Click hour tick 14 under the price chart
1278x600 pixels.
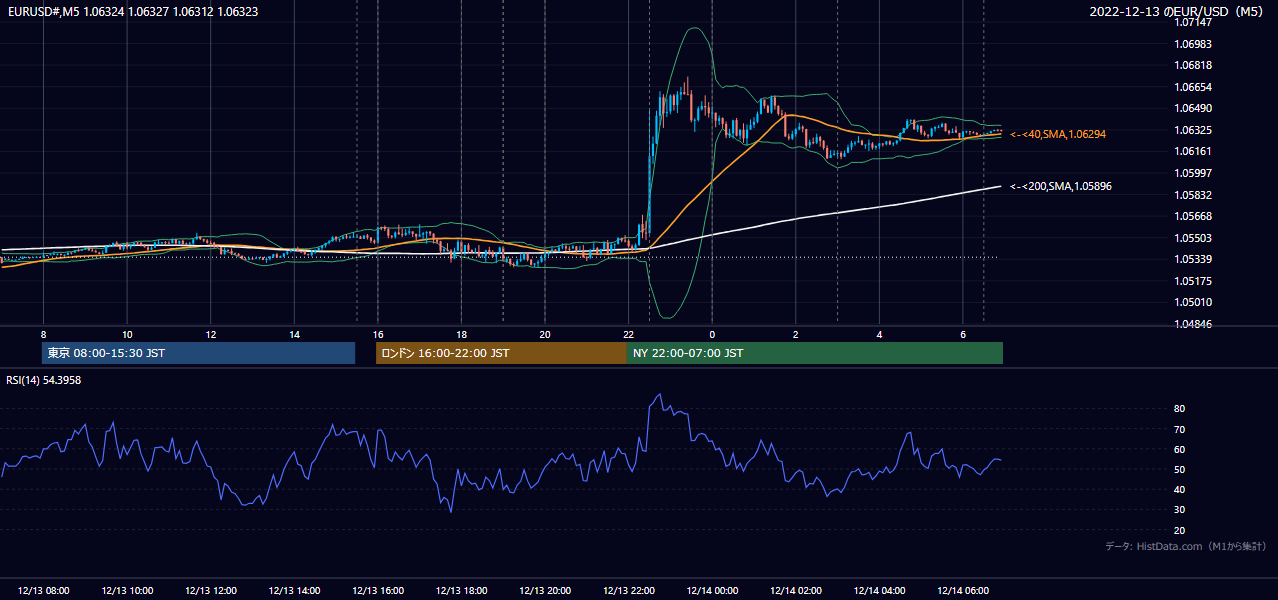pos(294,334)
